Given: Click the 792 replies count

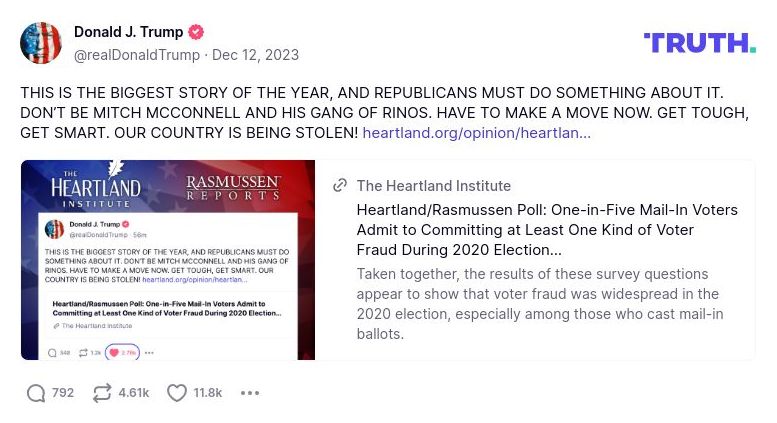Looking at the screenshot, I should point(63,393).
